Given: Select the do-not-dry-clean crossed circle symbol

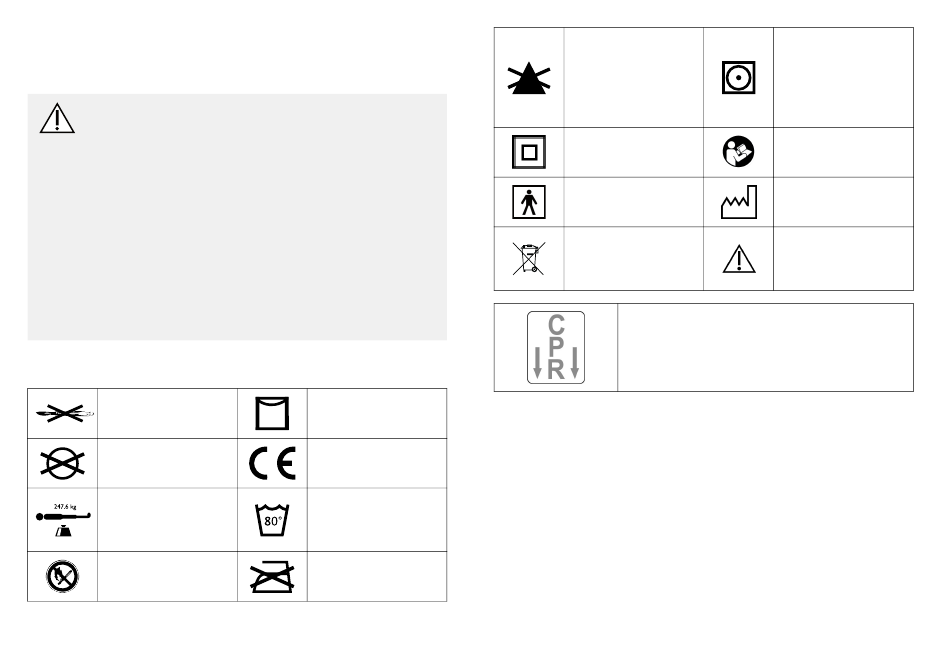Looking at the screenshot, I should pos(62,464).
